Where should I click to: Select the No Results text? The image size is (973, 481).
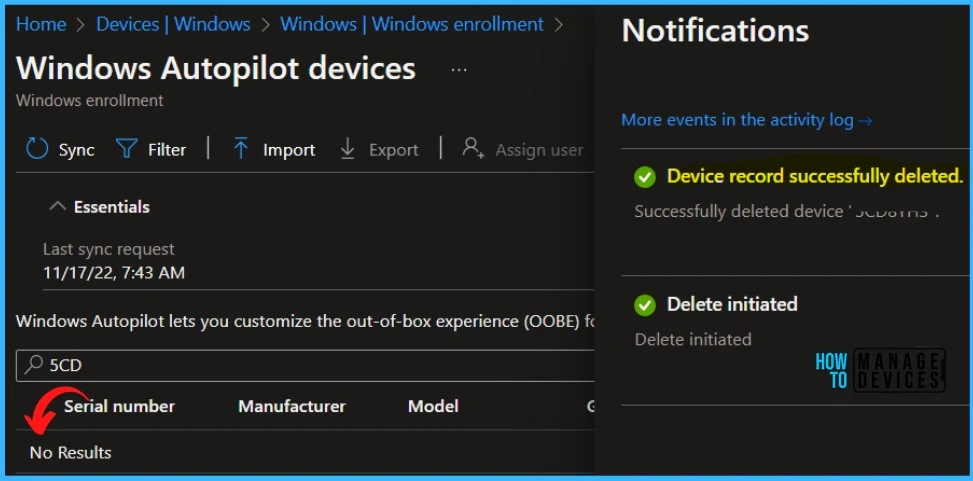tap(71, 452)
